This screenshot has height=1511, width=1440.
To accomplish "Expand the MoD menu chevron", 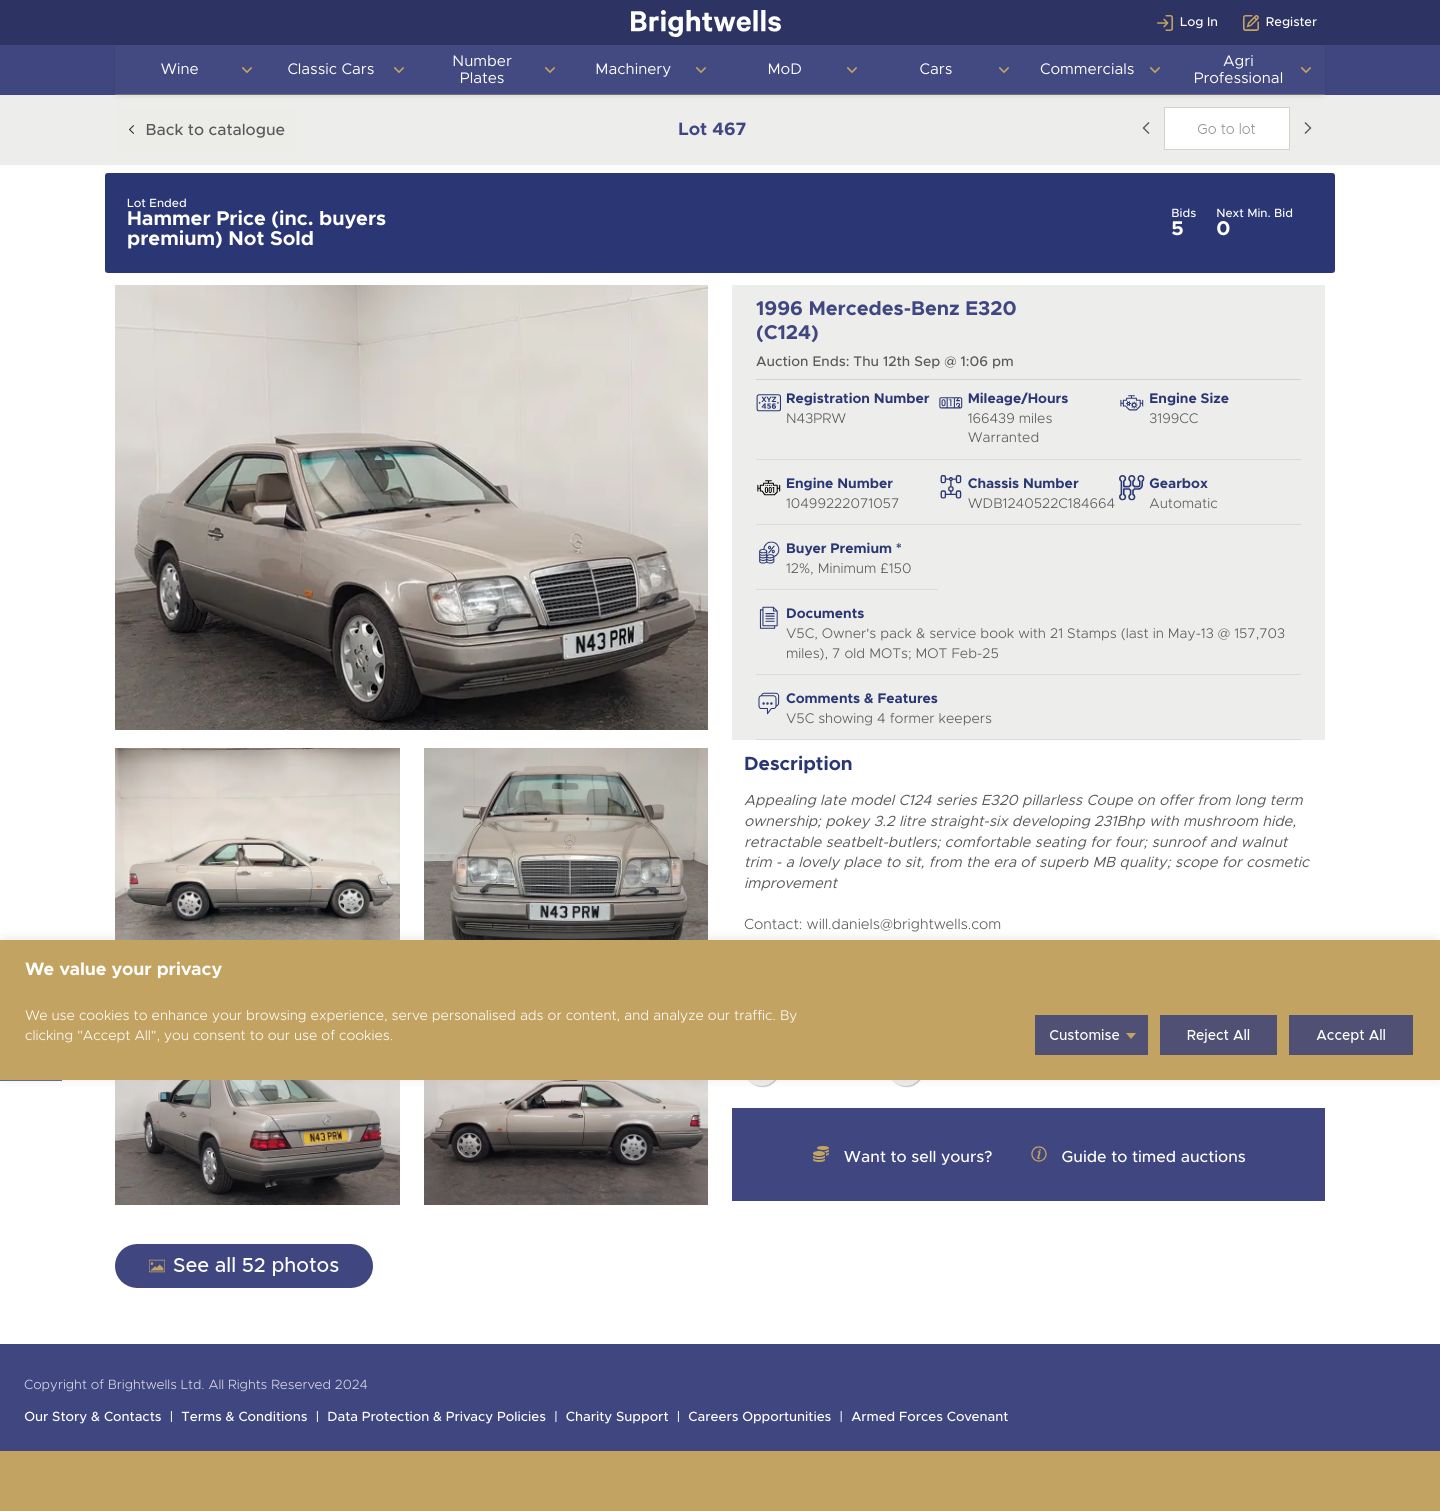I will tap(852, 70).
